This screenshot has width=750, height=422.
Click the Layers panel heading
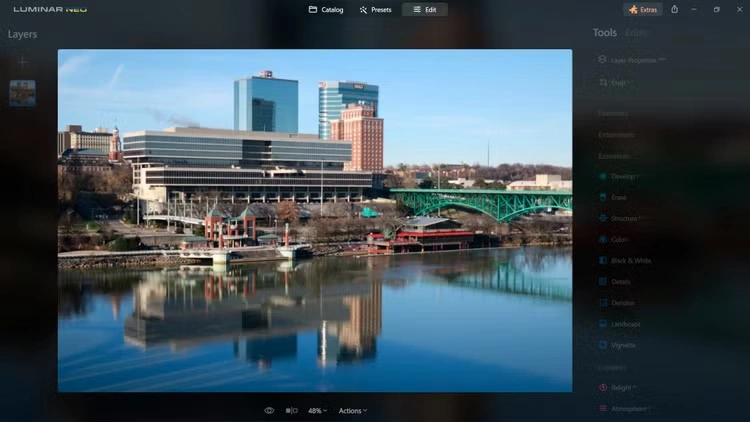pyautogui.click(x=22, y=34)
